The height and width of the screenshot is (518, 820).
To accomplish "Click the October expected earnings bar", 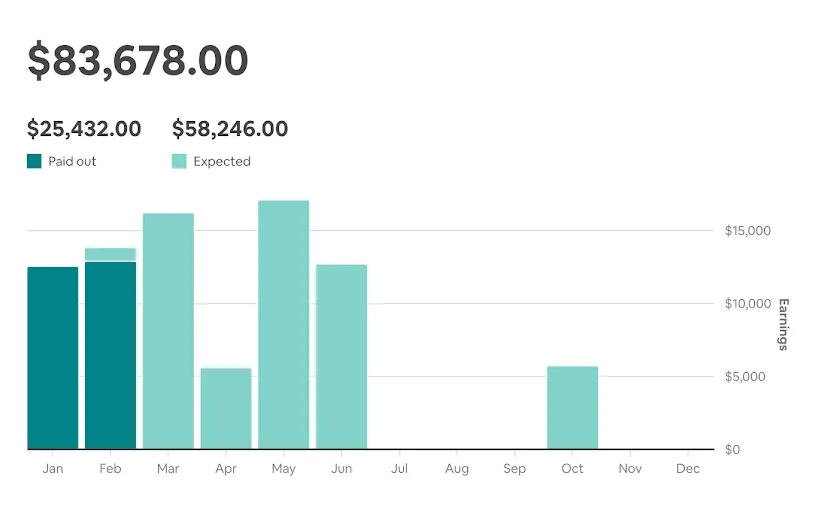I will [x=573, y=407].
